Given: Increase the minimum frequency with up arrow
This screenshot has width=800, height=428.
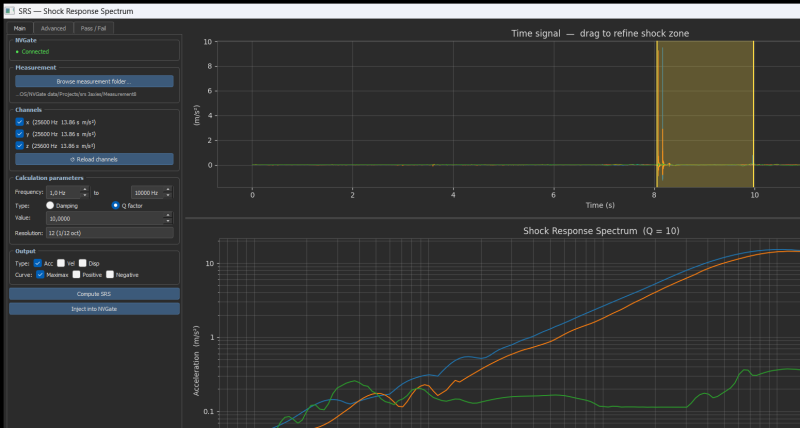Looking at the screenshot, I should (x=85, y=189).
